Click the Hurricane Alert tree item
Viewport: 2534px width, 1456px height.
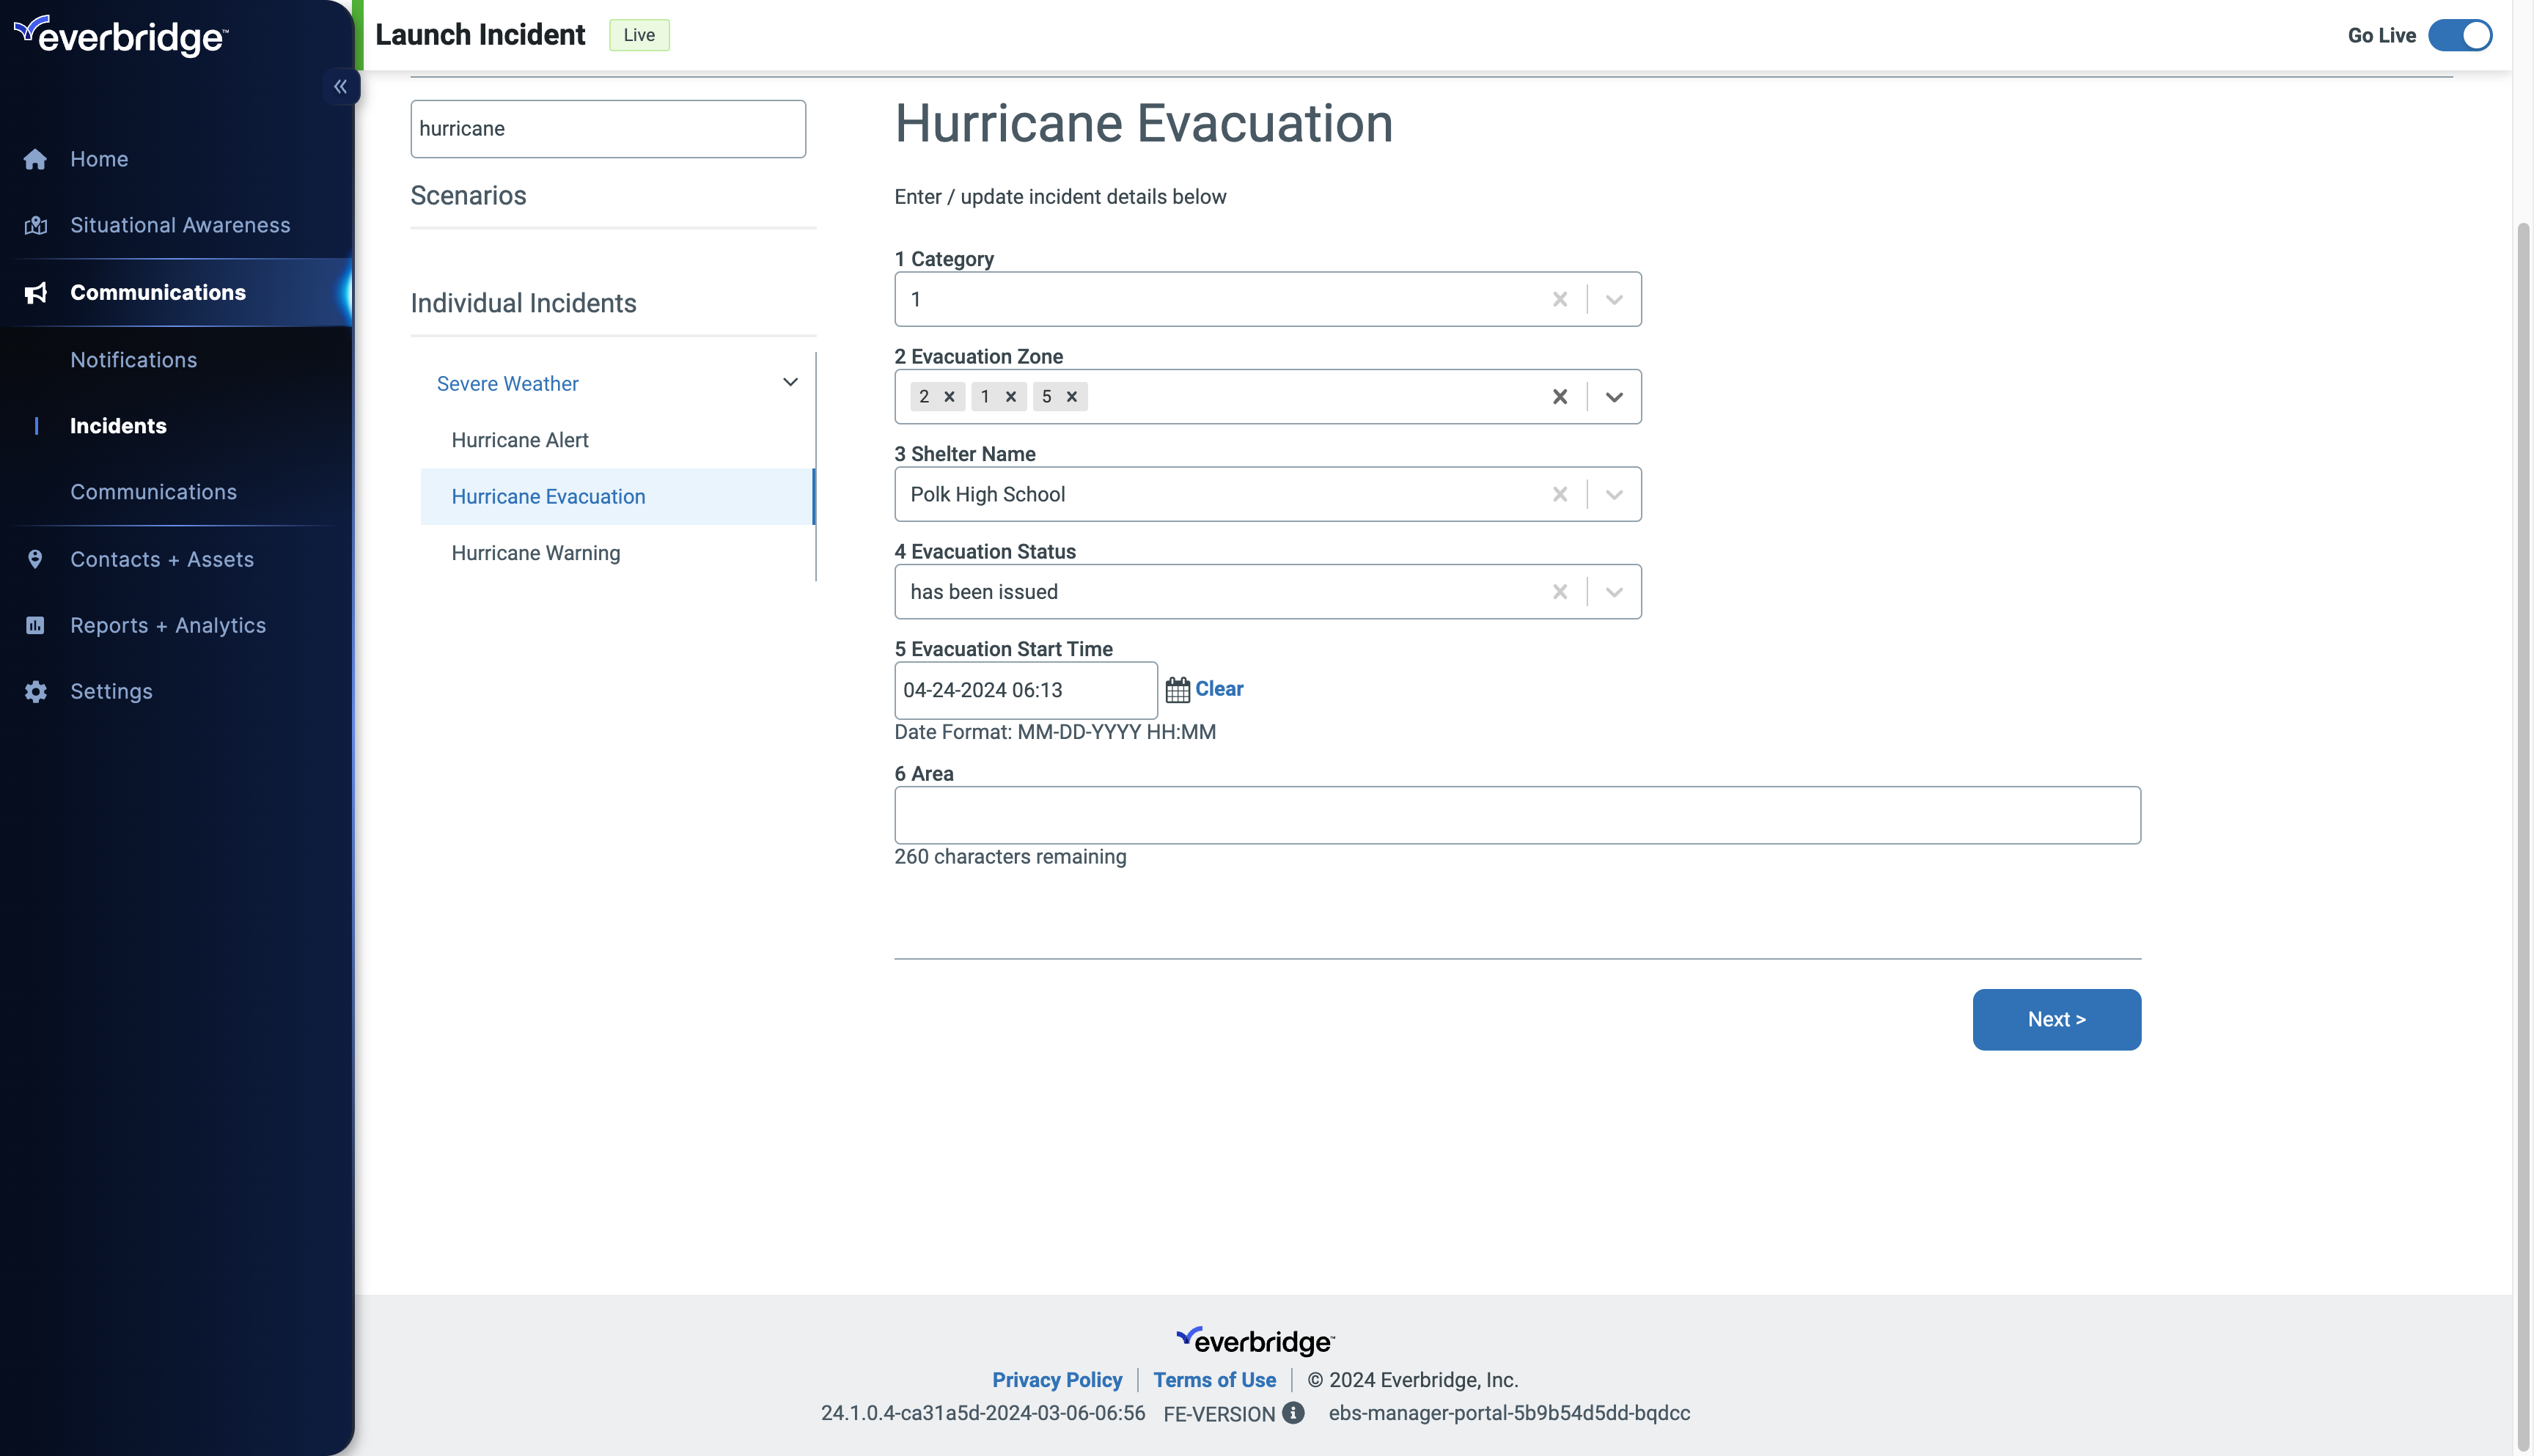coord(518,438)
